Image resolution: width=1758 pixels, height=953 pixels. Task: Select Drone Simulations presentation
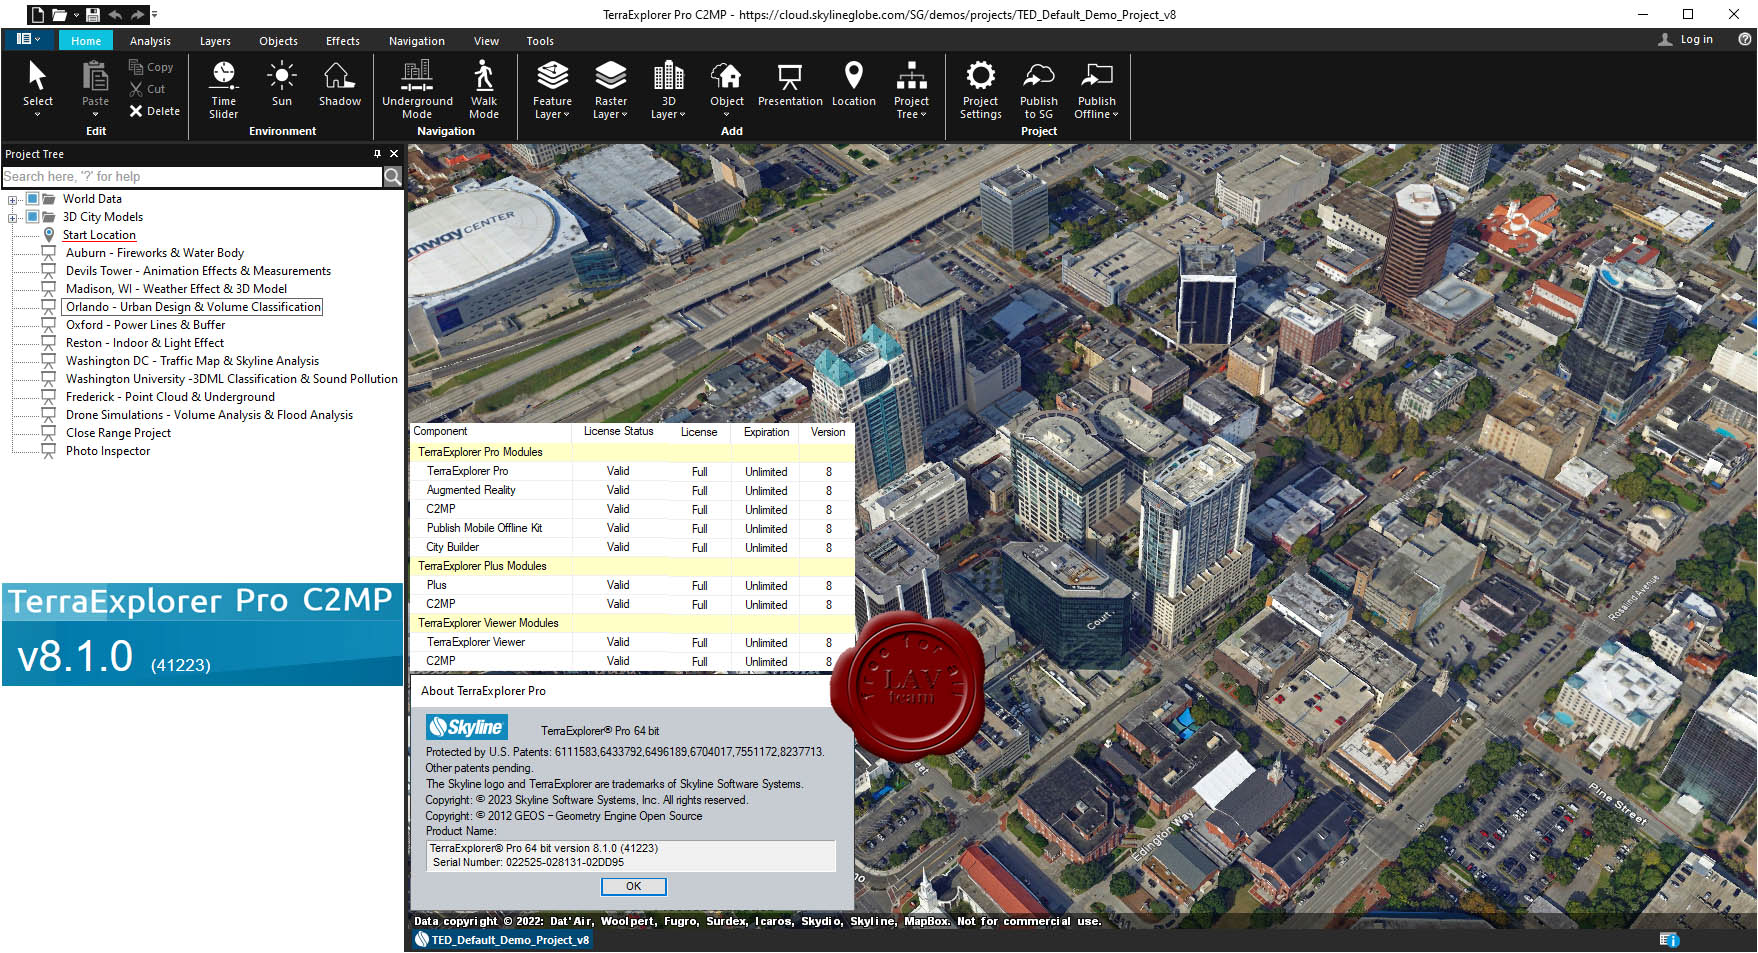click(x=209, y=415)
